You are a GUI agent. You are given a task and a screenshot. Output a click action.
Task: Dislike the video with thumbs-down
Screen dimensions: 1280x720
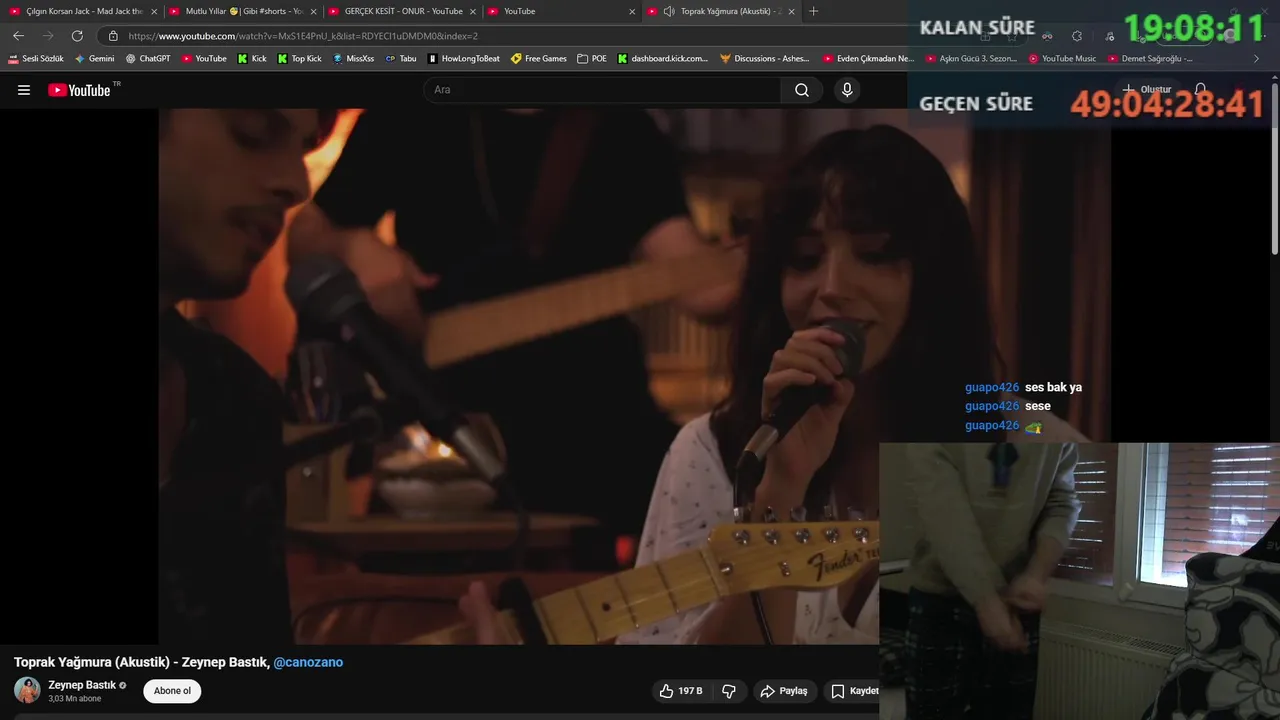click(729, 691)
